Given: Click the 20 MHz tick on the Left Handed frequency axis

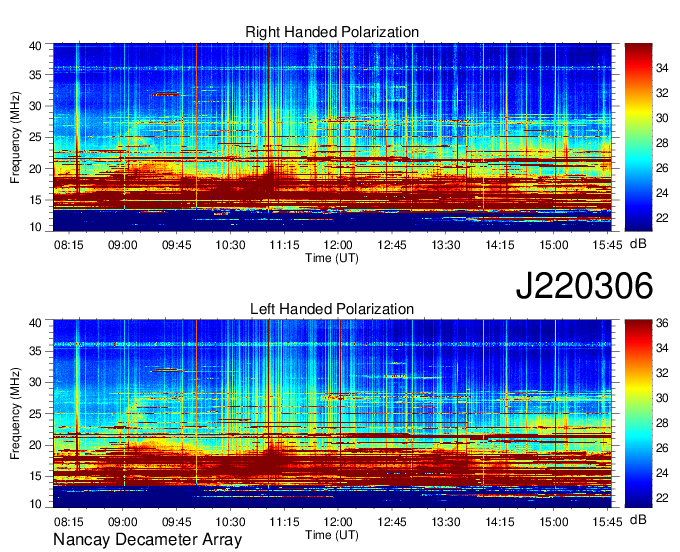Looking at the screenshot, I should (x=35, y=445).
